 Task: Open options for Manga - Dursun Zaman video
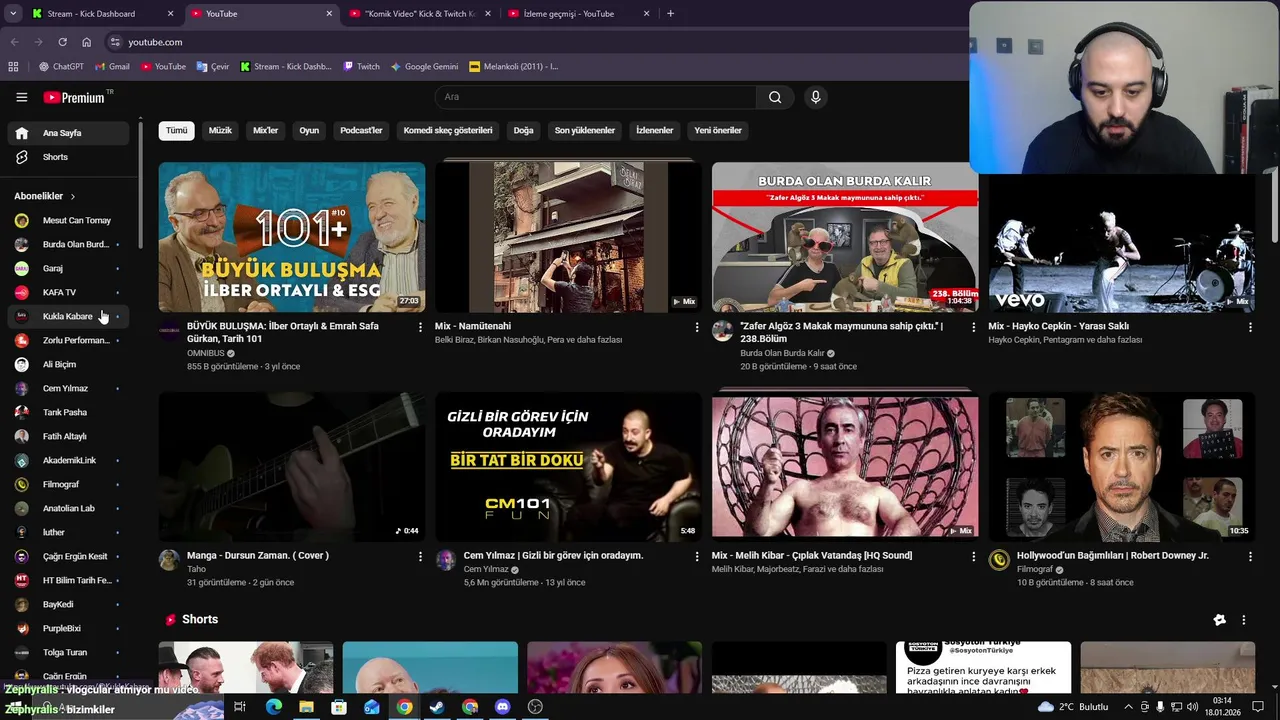coord(420,556)
